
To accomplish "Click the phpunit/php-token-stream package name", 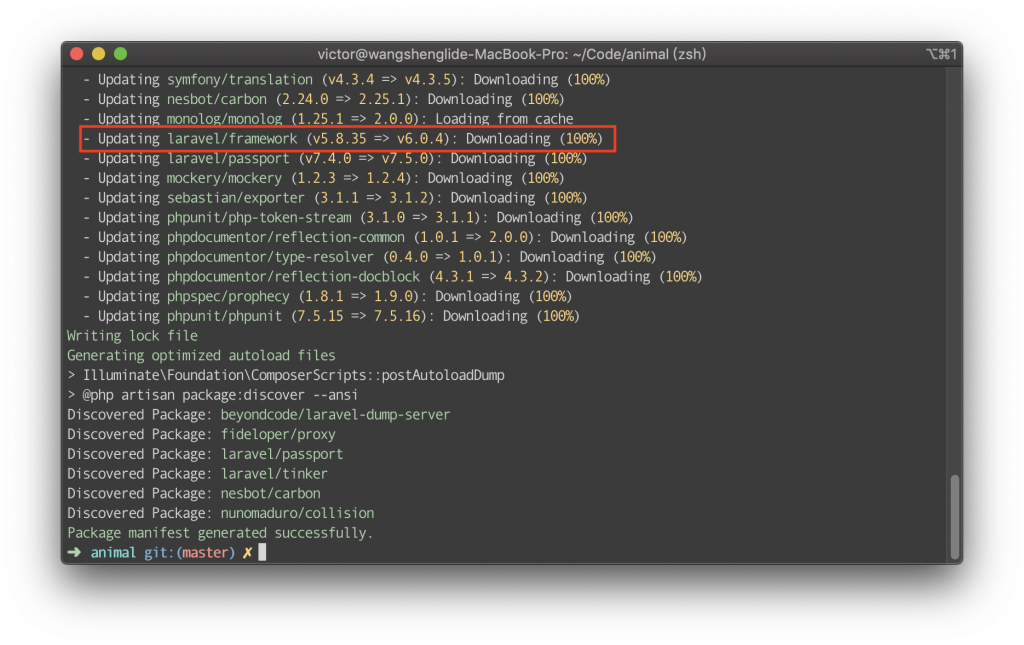I will [x=259, y=217].
